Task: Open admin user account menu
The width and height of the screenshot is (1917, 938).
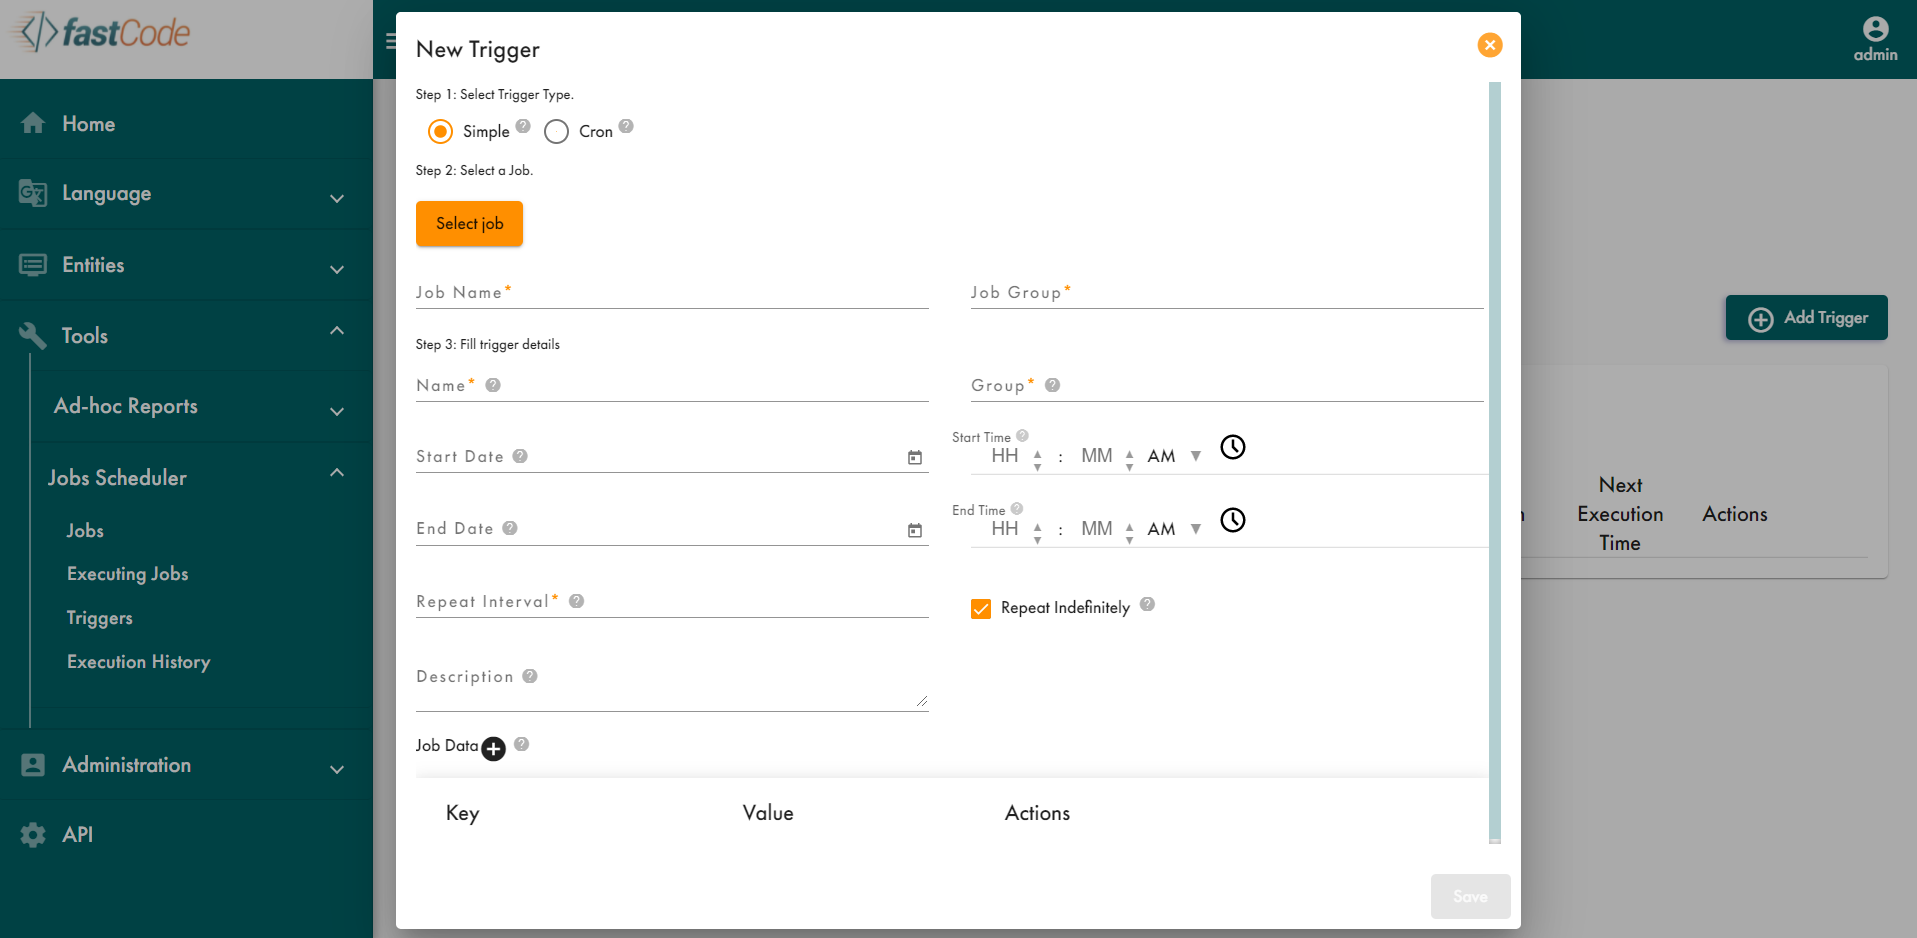Action: click(1875, 40)
